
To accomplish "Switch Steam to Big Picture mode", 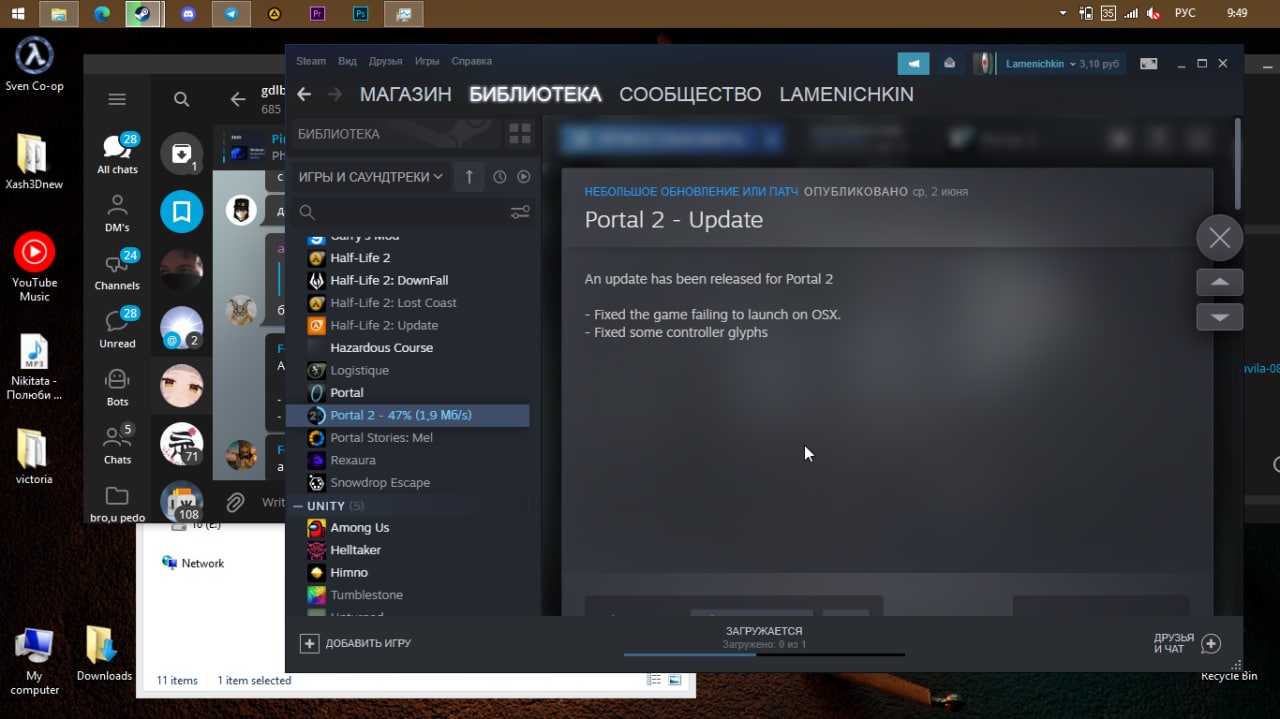I will pyautogui.click(x=1149, y=63).
